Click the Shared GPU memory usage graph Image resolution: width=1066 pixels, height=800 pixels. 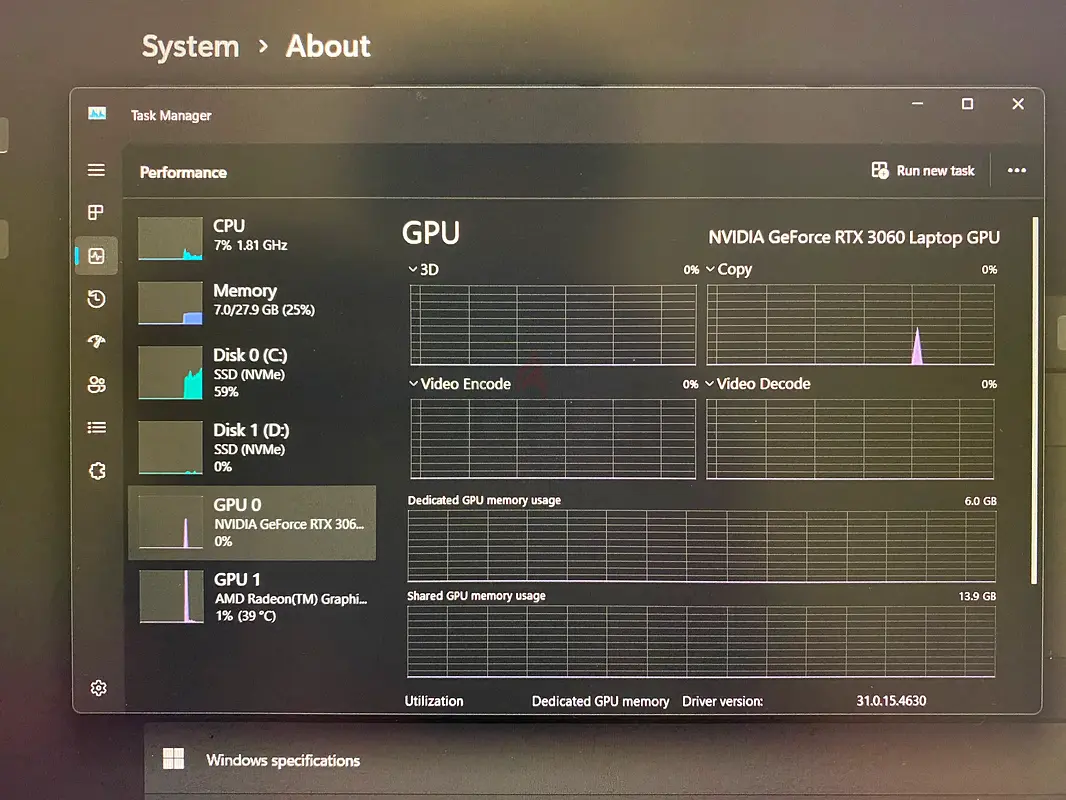tap(701, 641)
